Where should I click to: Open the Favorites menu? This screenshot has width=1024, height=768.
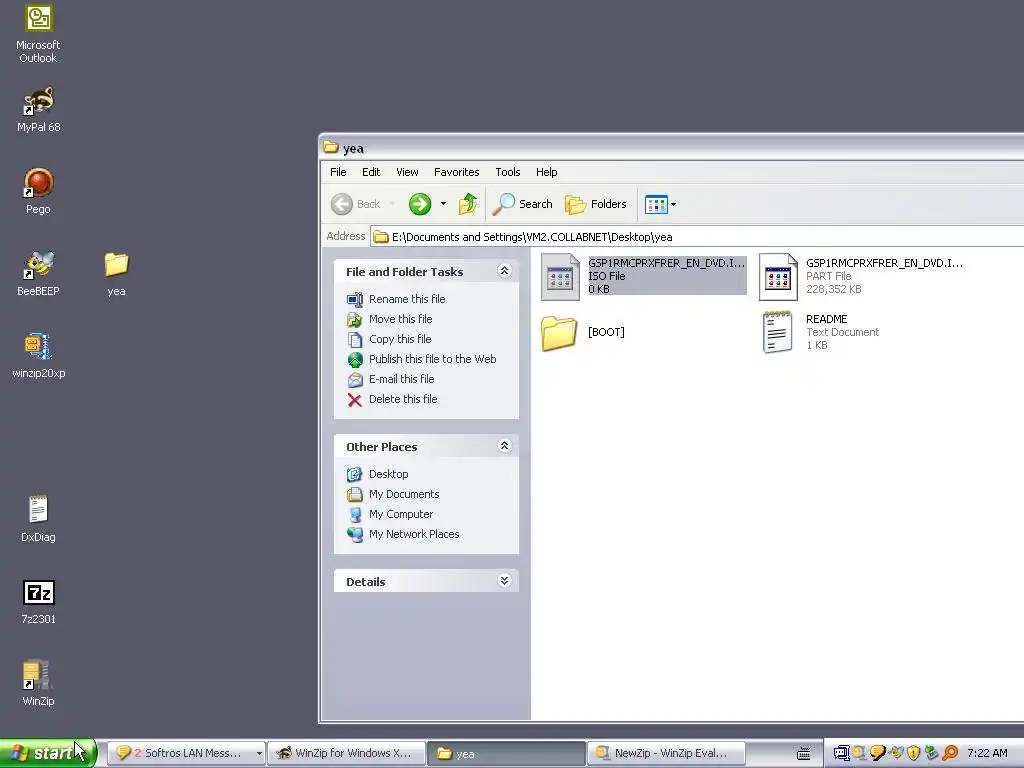click(x=456, y=172)
